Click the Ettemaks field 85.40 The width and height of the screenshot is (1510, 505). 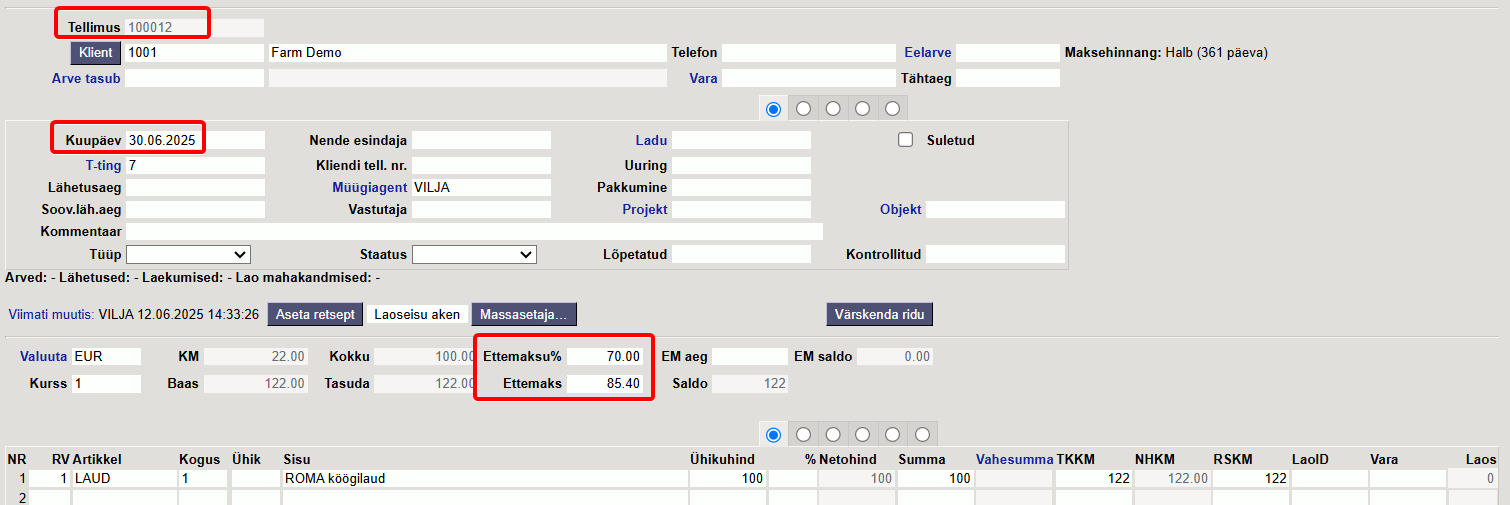click(604, 384)
